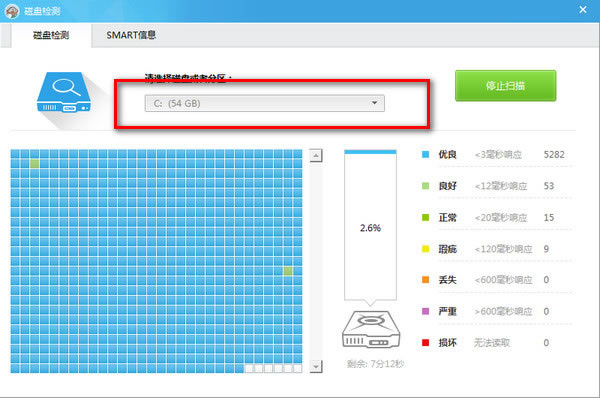600x398 pixels.
Task: Click the app logo in title bar
Action: pos(13,11)
